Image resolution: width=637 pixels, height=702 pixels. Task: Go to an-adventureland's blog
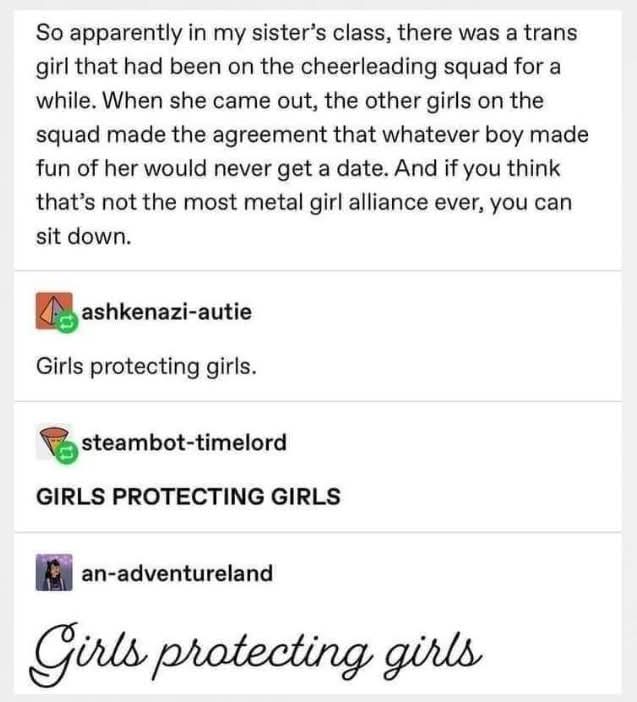(177, 573)
